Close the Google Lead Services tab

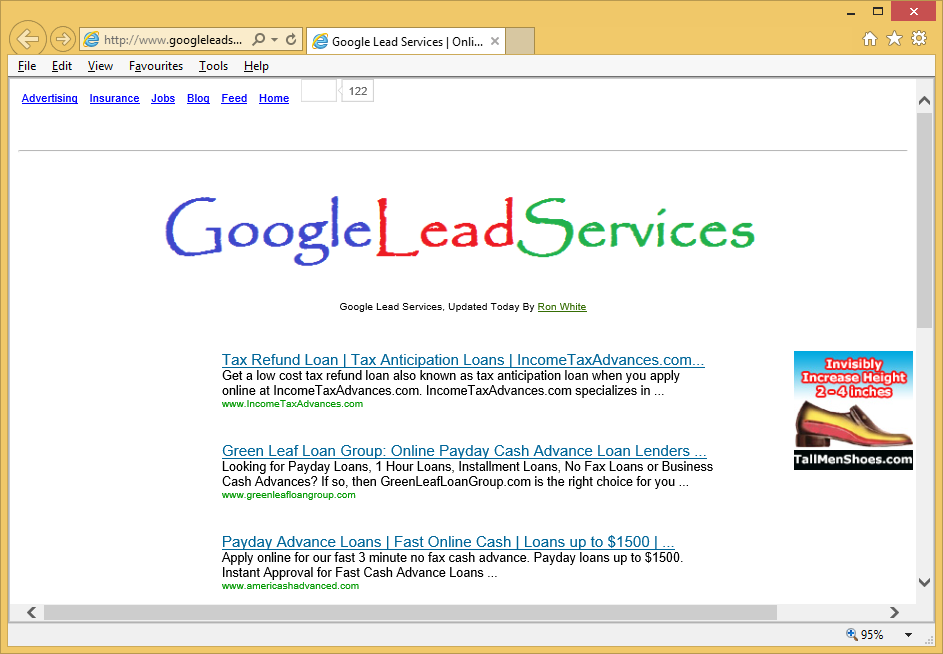point(494,42)
